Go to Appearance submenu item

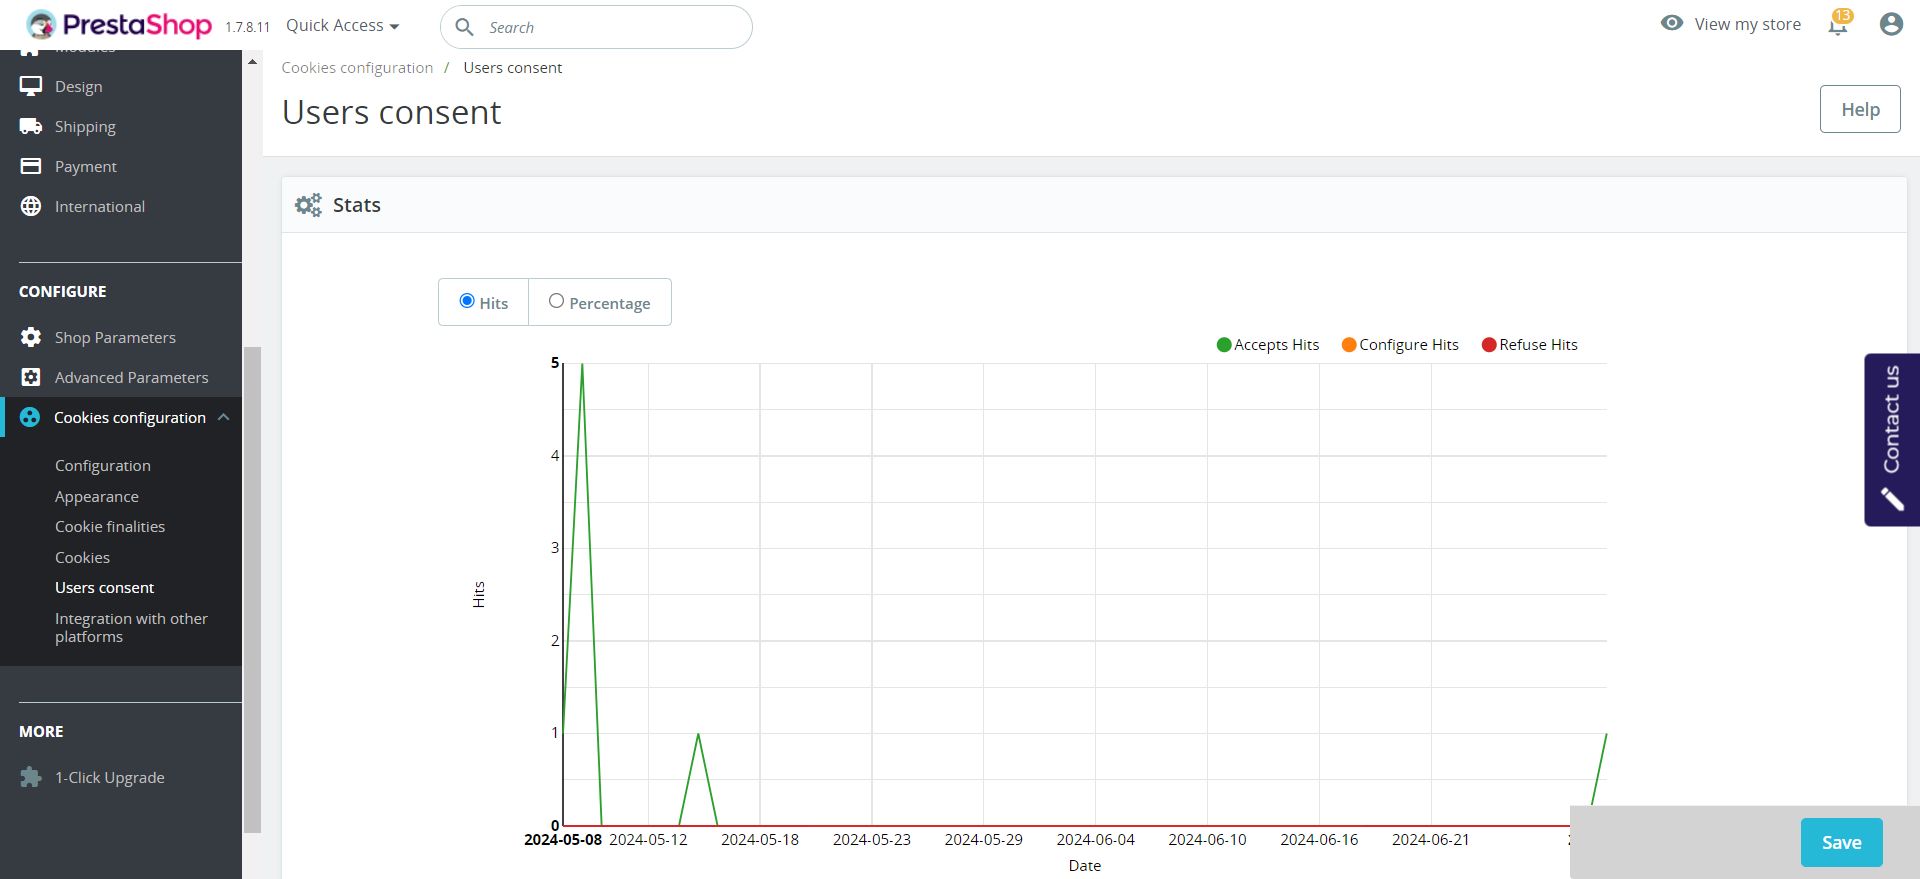pos(97,497)
